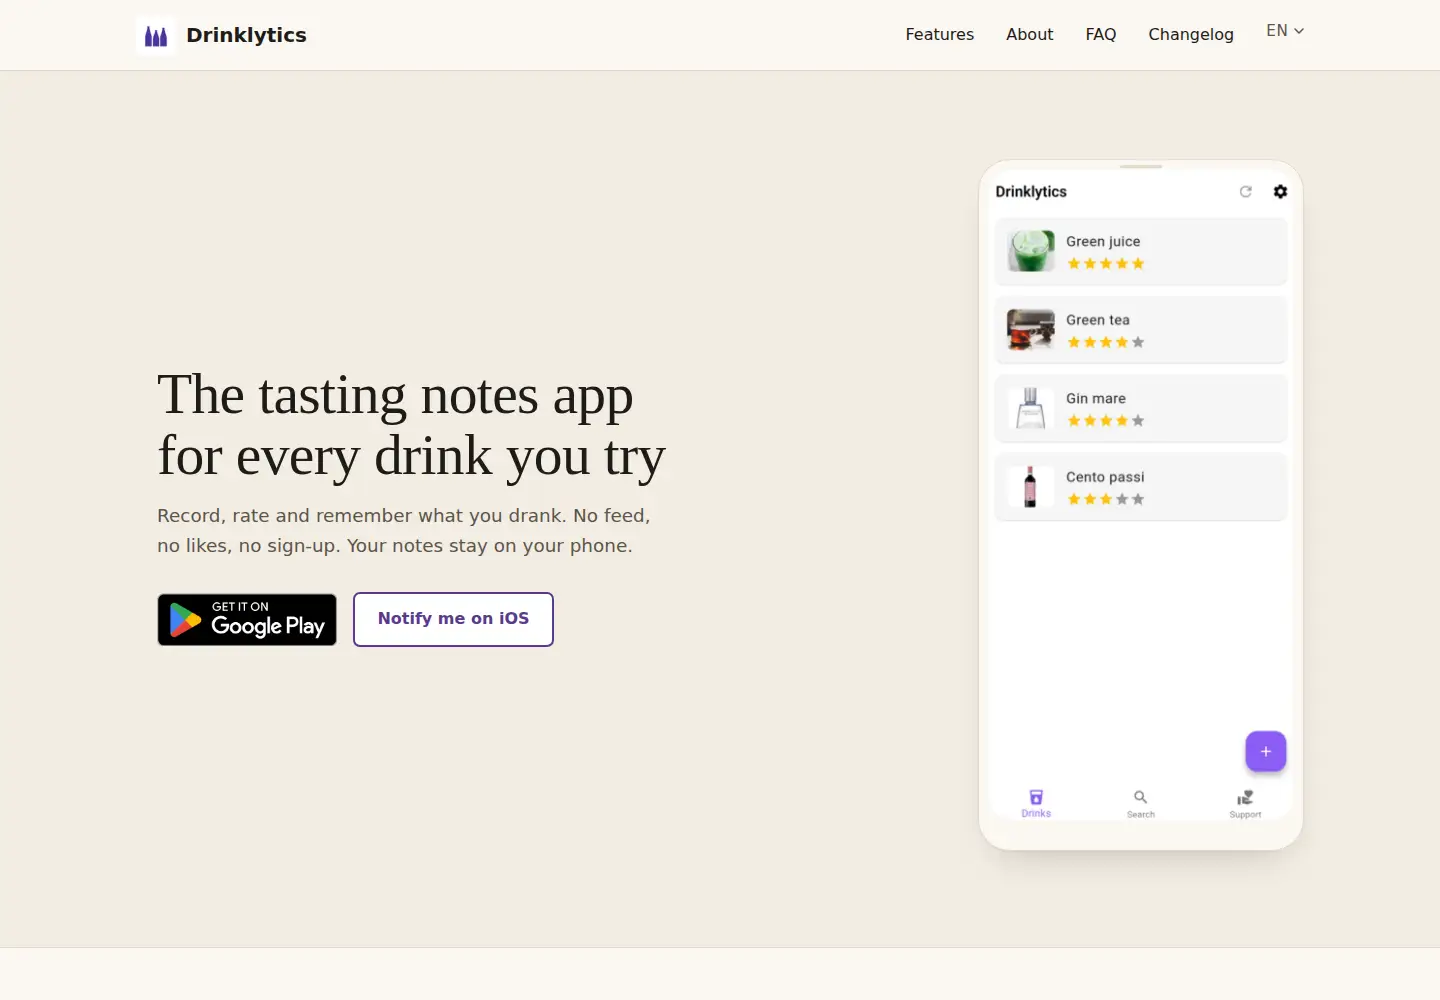Click the Cento passi wine bottle thumbnail
1440x1000 pixels.
click(1030, 487)
